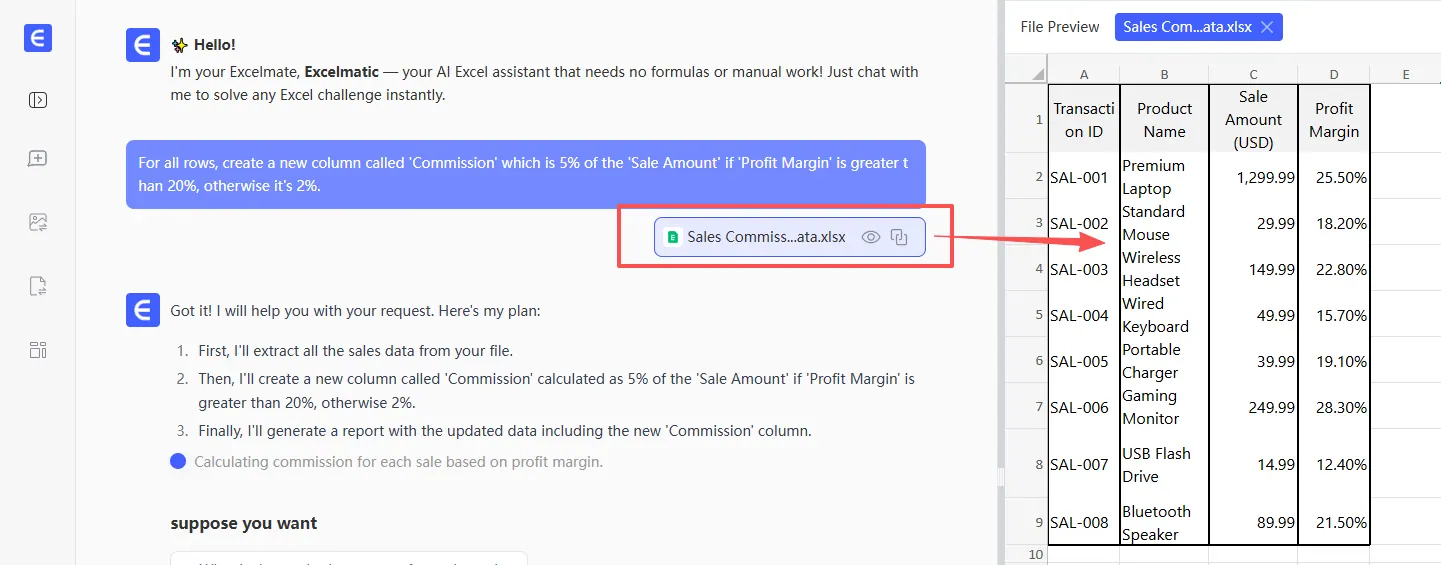Image resolution: width=1441 pixels, height=565 pixels.
Task: Click the copy icon on the file chip
Action: click(x=899, y=237)
